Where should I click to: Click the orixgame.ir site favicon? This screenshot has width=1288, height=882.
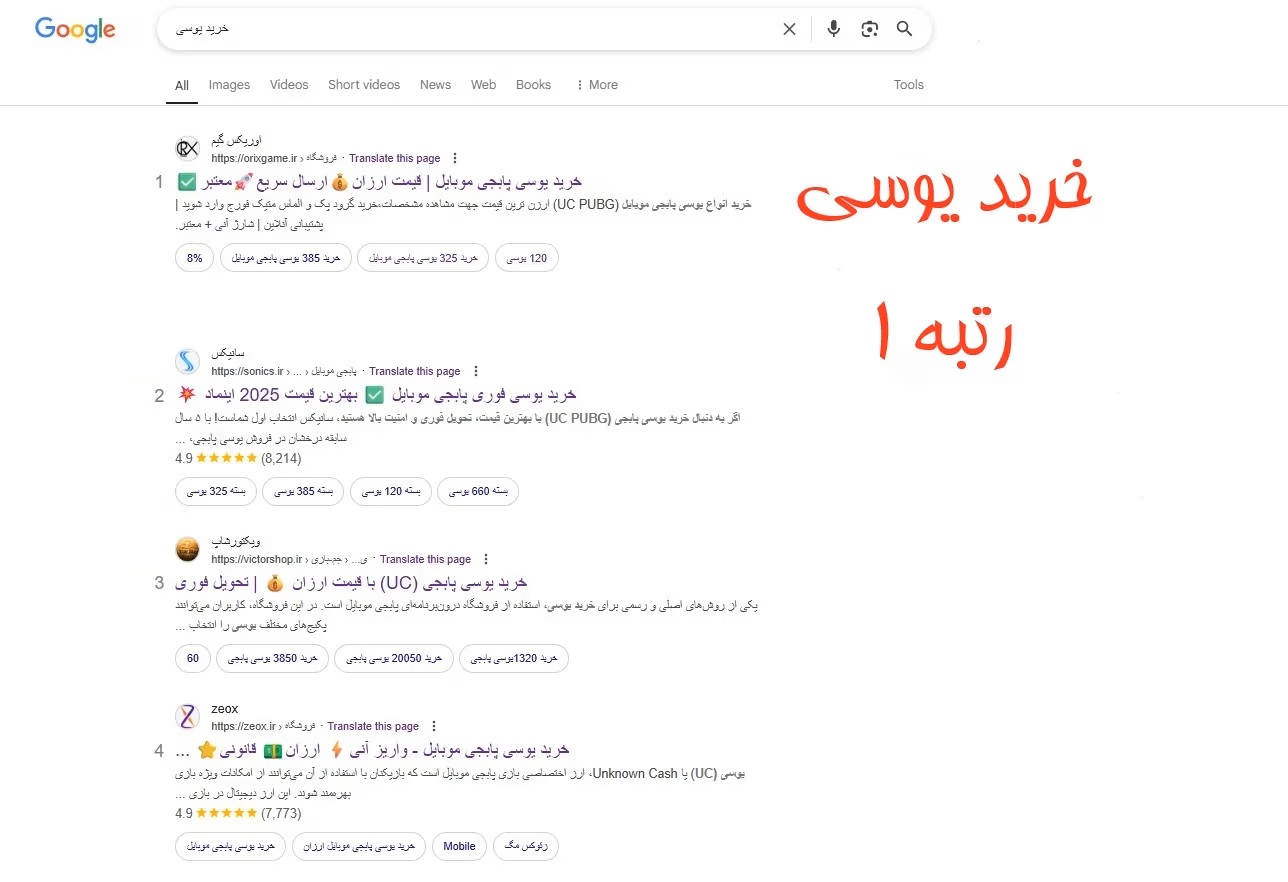pyautogui.click(x=187, y=149)
